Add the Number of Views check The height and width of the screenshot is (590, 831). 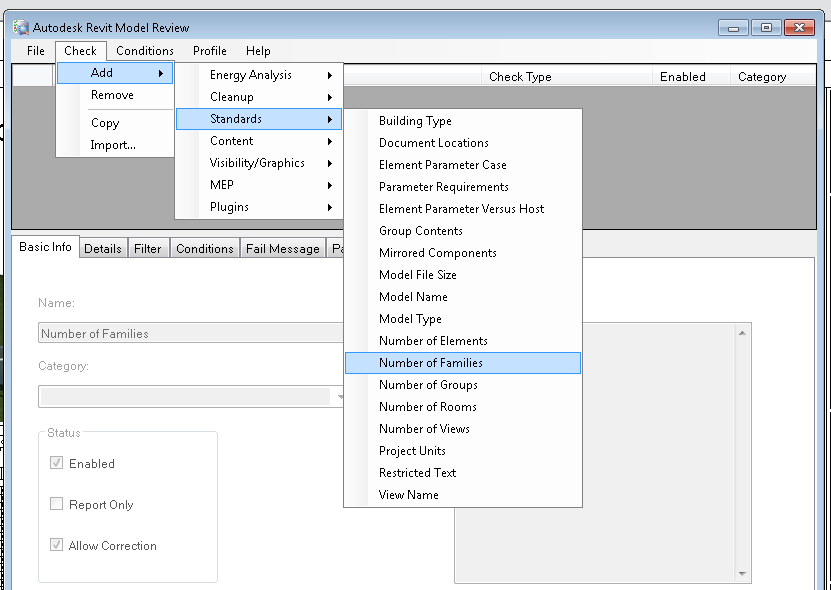[463, 429]
